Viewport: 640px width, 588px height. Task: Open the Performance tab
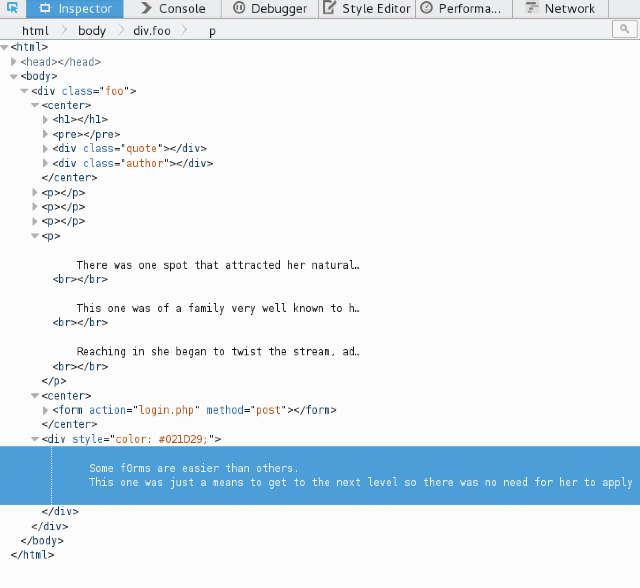pyautogui.click(x=464, y=9)
